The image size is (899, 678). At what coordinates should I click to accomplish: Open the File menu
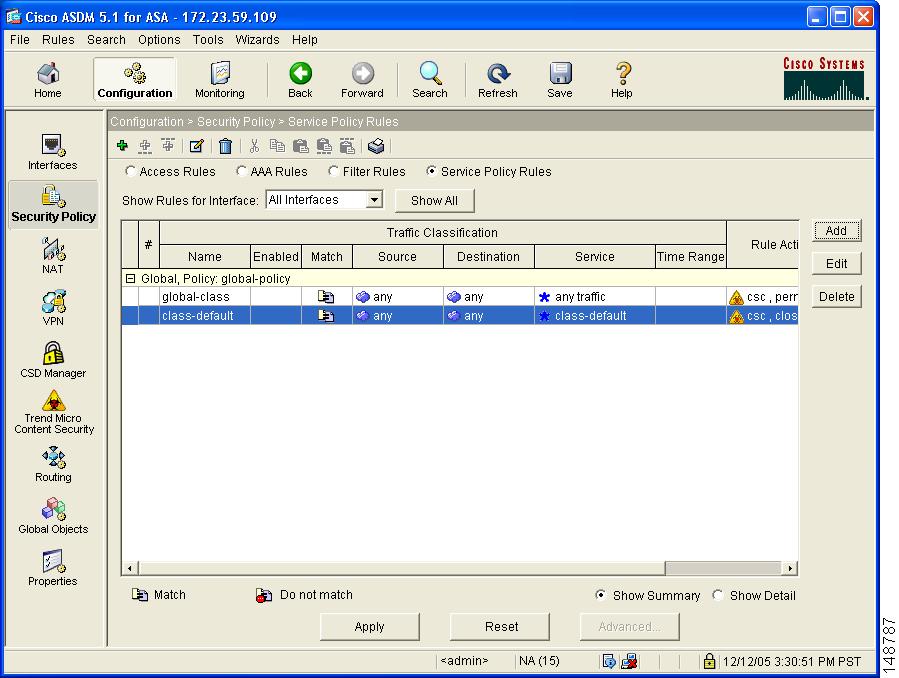tap(19, 40)
